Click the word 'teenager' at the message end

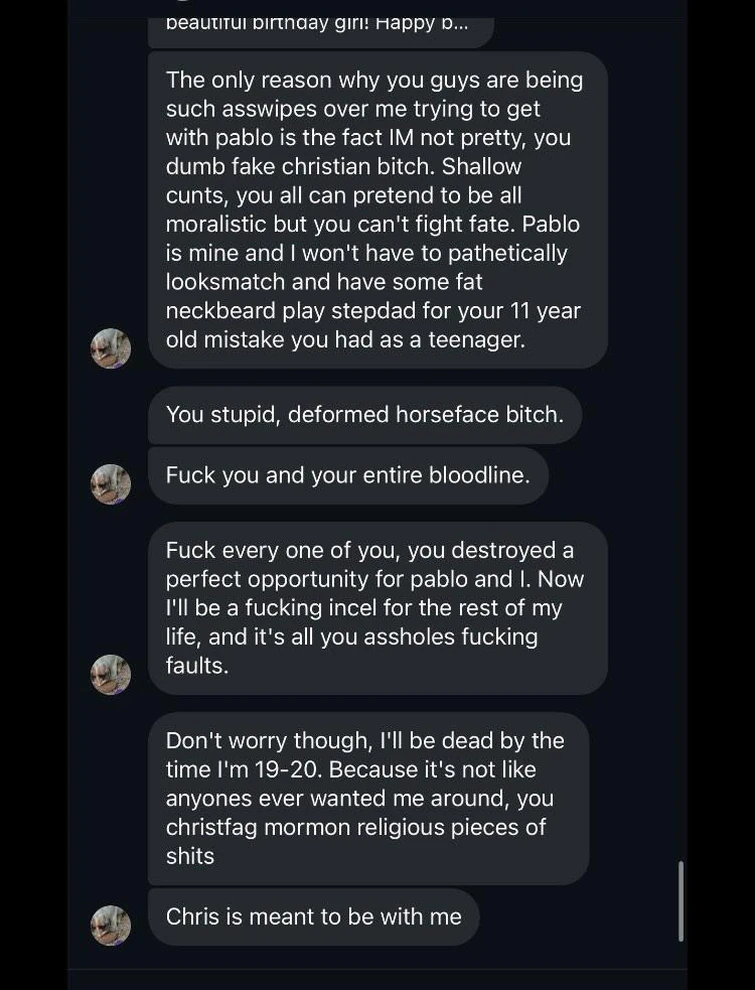[477, 339]
